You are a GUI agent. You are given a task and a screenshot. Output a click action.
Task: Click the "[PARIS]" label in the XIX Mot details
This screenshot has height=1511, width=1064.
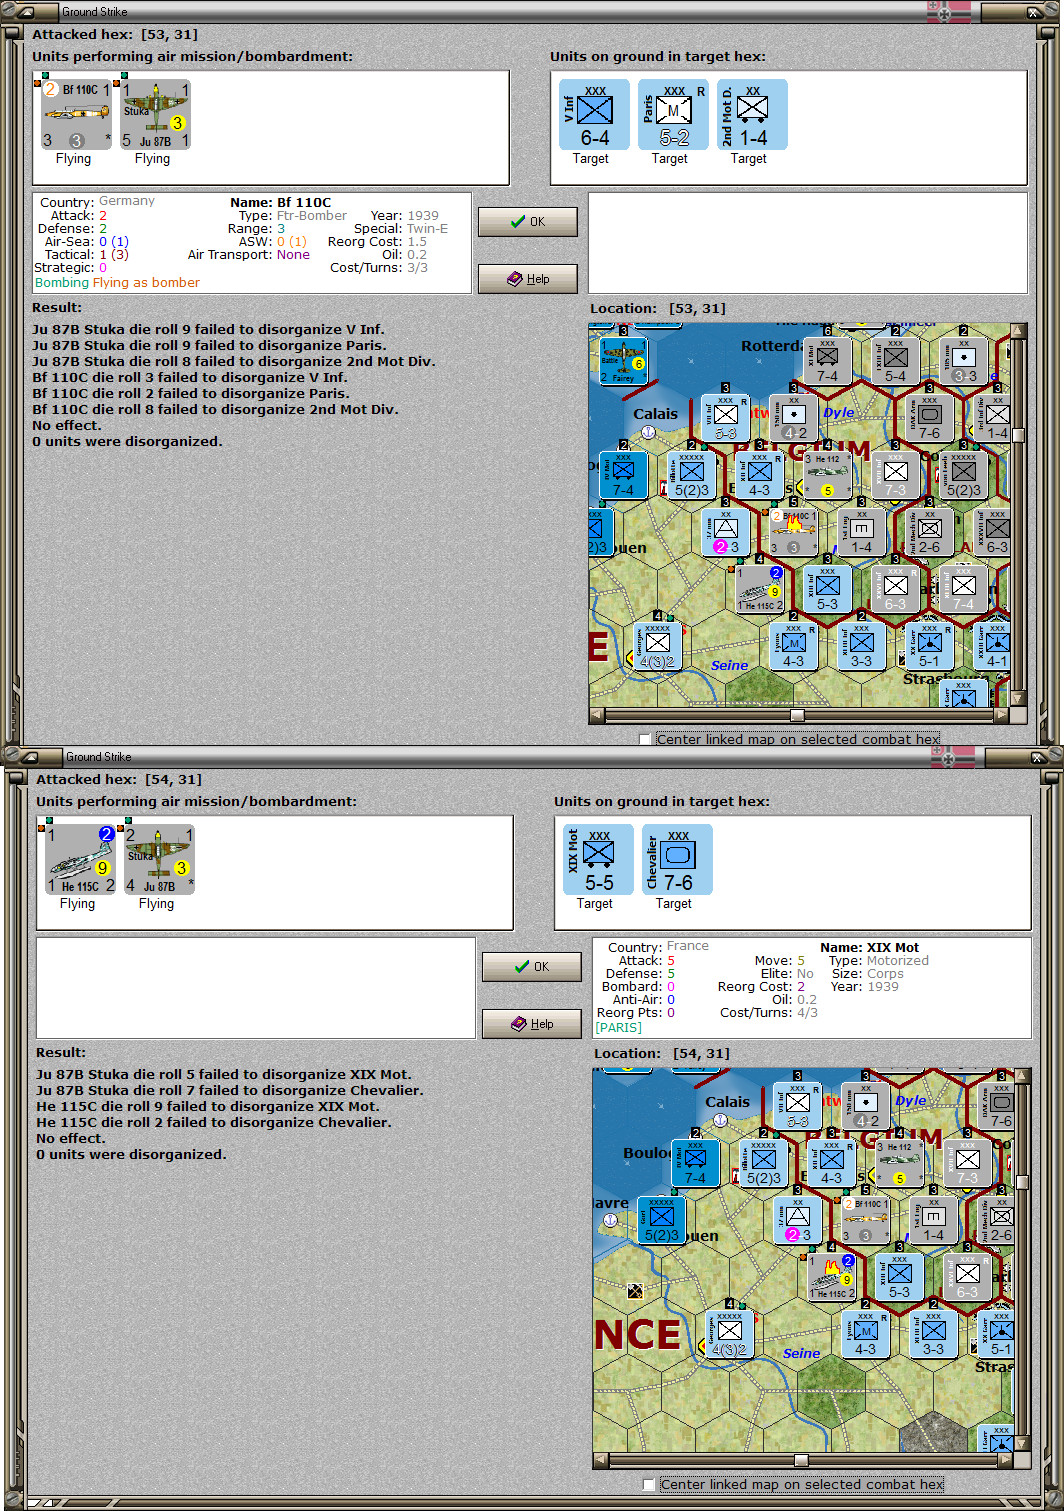[x=618, y=1027]
